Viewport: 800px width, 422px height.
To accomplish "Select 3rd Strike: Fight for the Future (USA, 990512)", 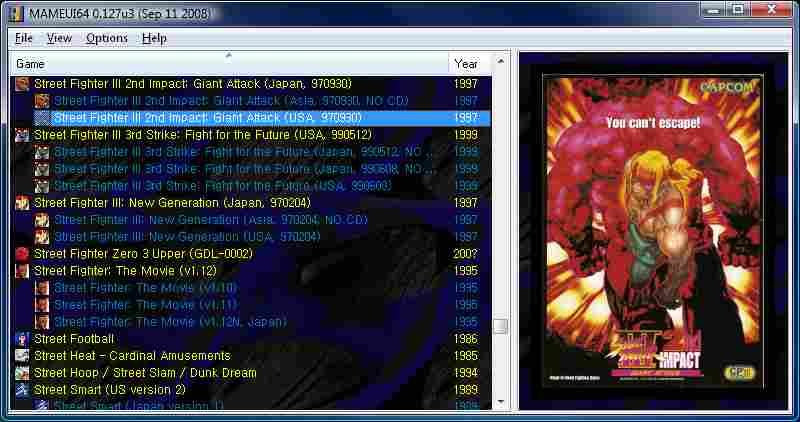I will (x=203, y=135).
